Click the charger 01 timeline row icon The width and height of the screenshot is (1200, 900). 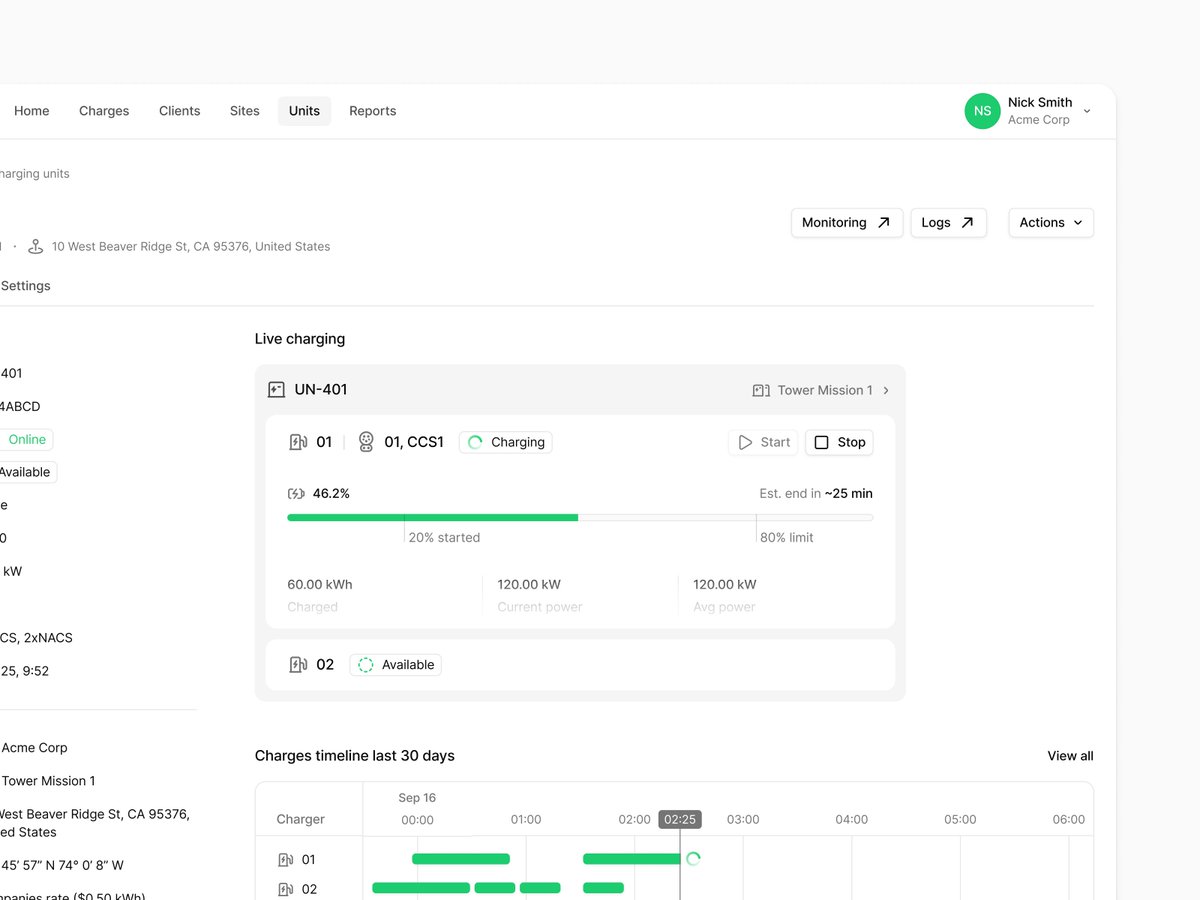point(285,860)
